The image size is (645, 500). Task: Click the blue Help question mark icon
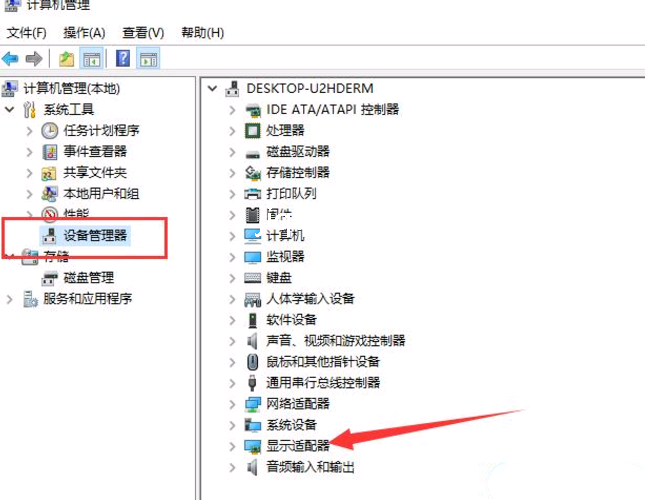[123, 58]
